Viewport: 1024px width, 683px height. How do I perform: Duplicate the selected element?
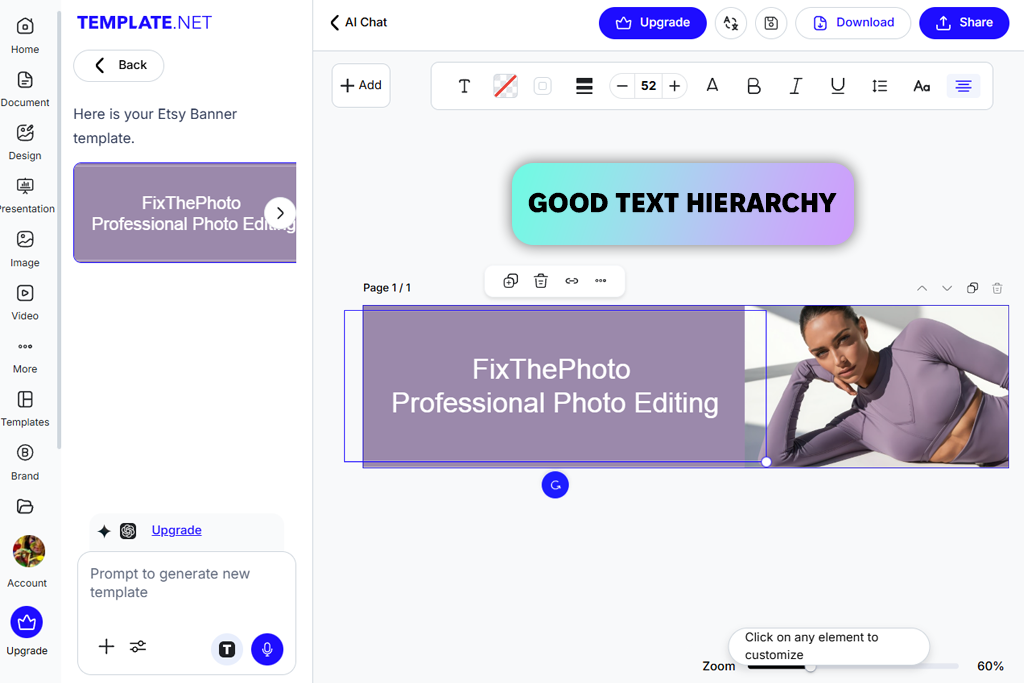tap(511, 281)
